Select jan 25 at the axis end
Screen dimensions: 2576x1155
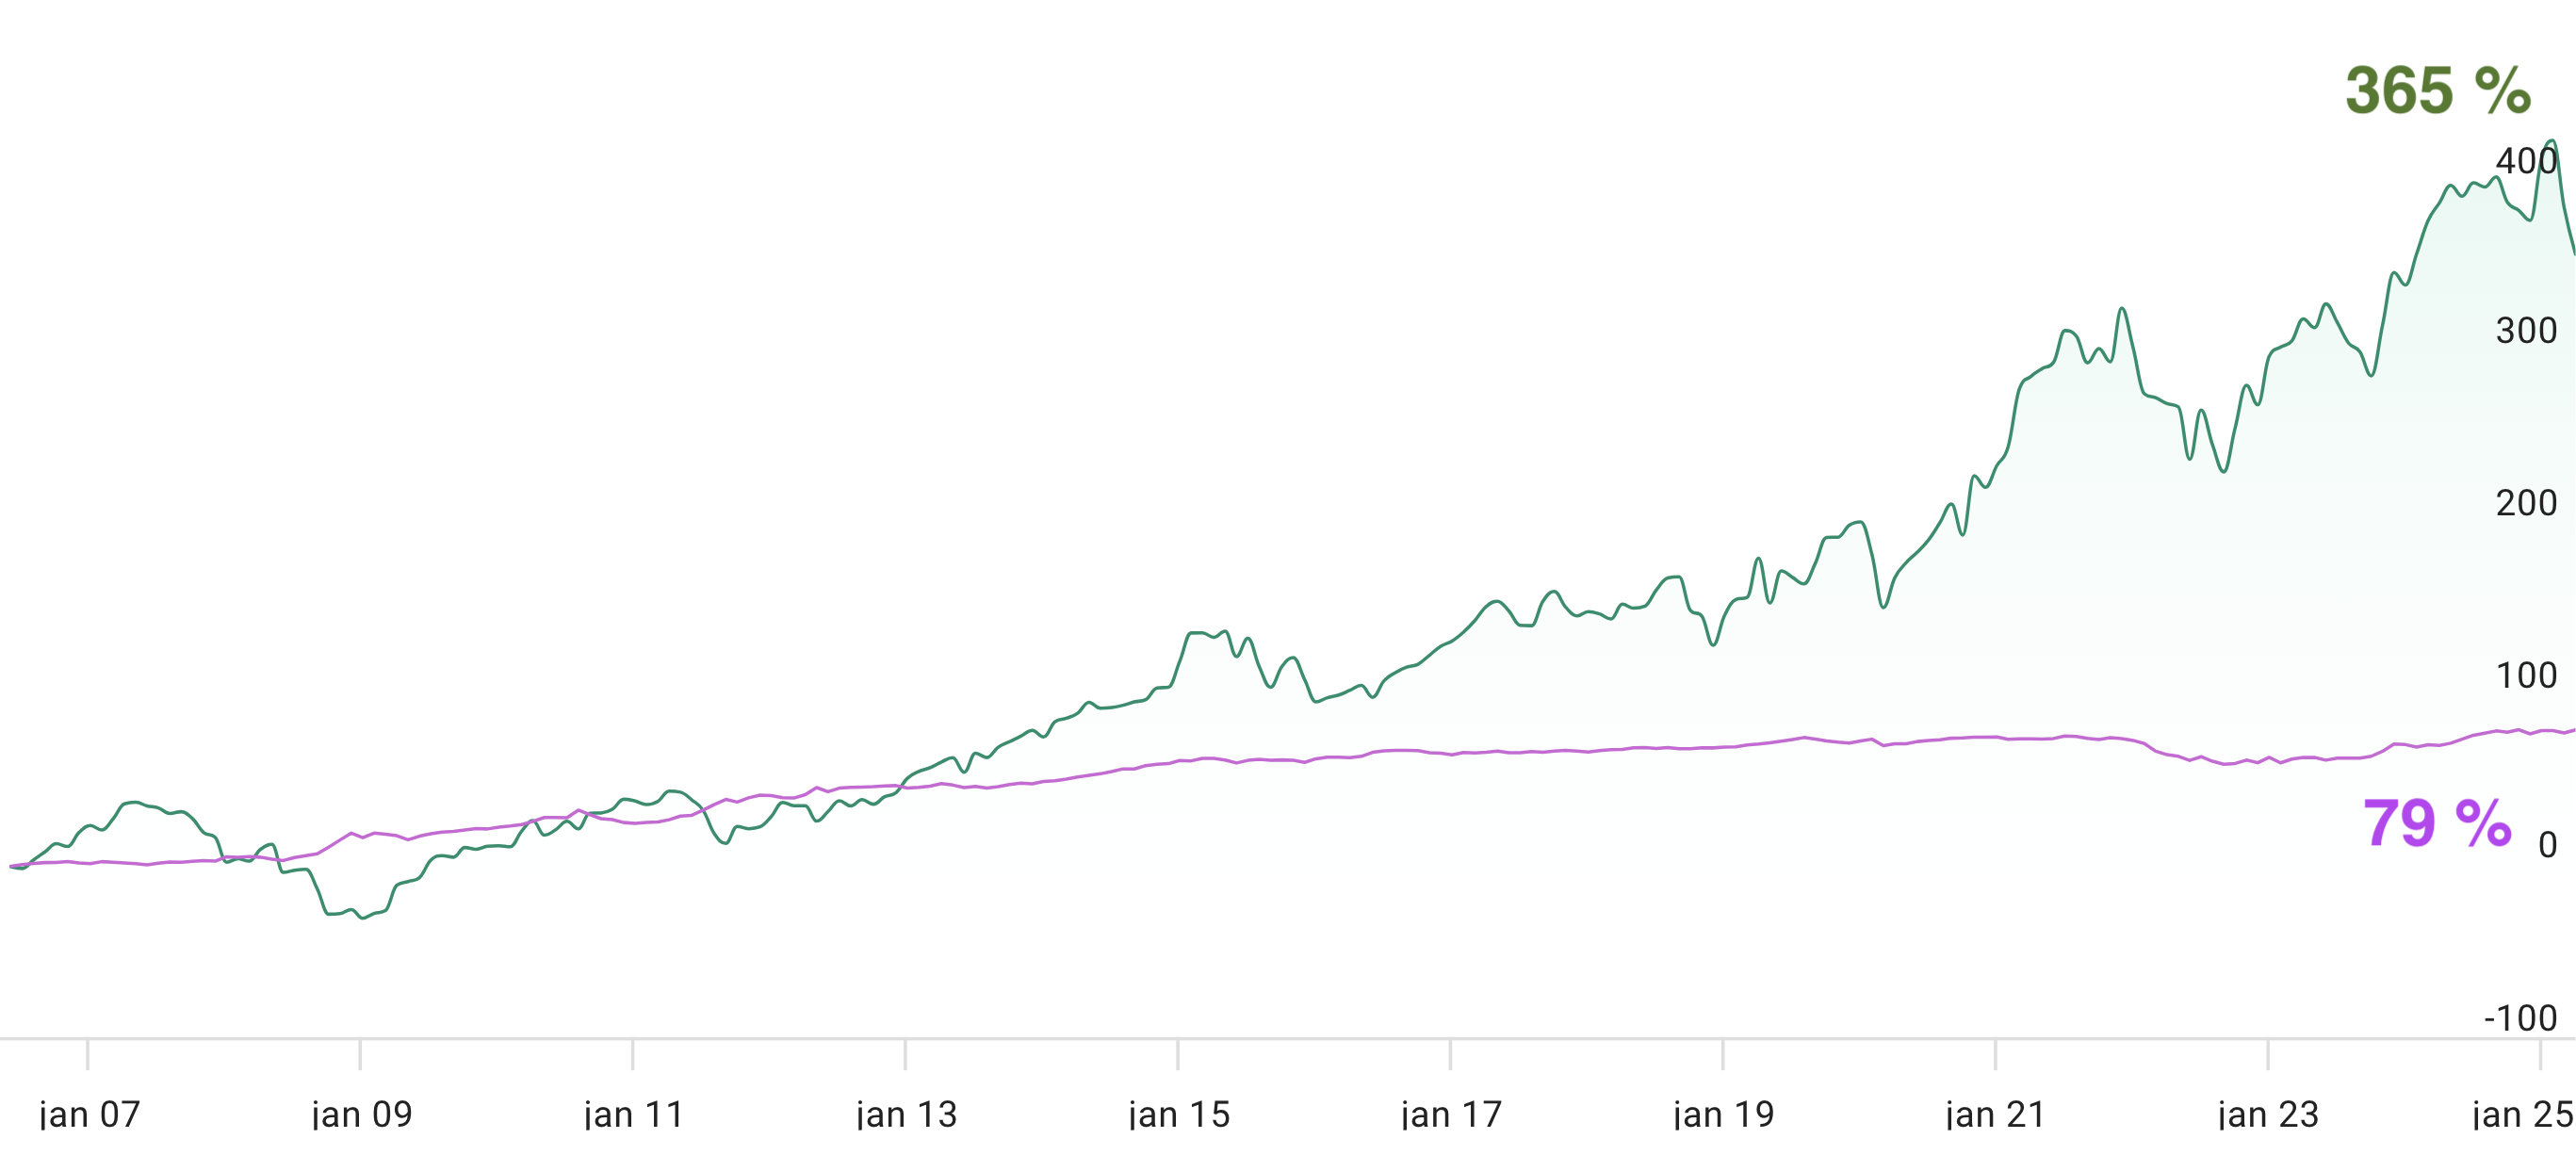[x=2522, y=1114]
